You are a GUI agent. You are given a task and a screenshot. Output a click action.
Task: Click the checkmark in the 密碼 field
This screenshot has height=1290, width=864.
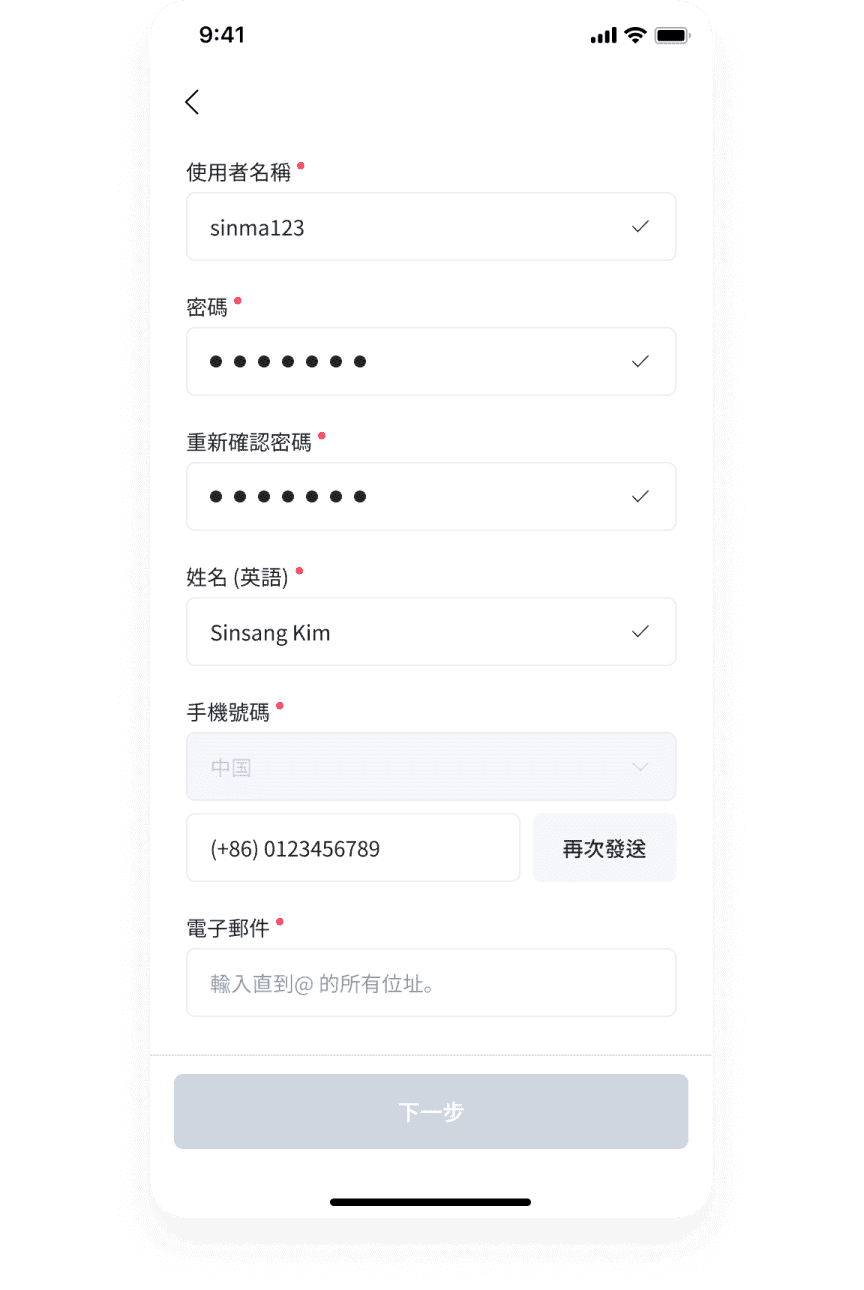pyautogui.click(x=640, y=361)
